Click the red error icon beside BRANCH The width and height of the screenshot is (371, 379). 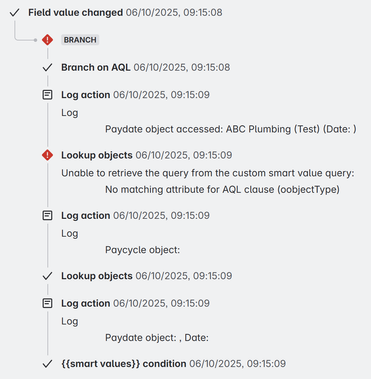48,40
